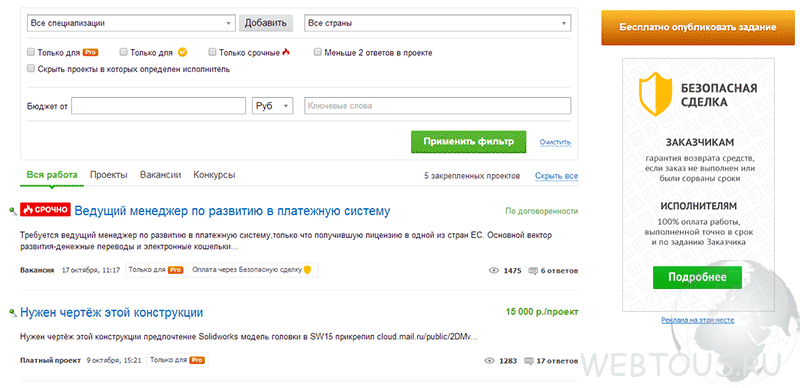Click the 'Ключевые слова' input field
Viewport: 800px width, 388px height.
438,106
